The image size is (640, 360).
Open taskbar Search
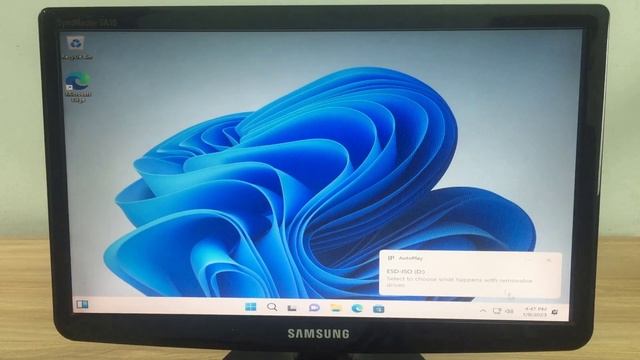click(x=272, y=307)
